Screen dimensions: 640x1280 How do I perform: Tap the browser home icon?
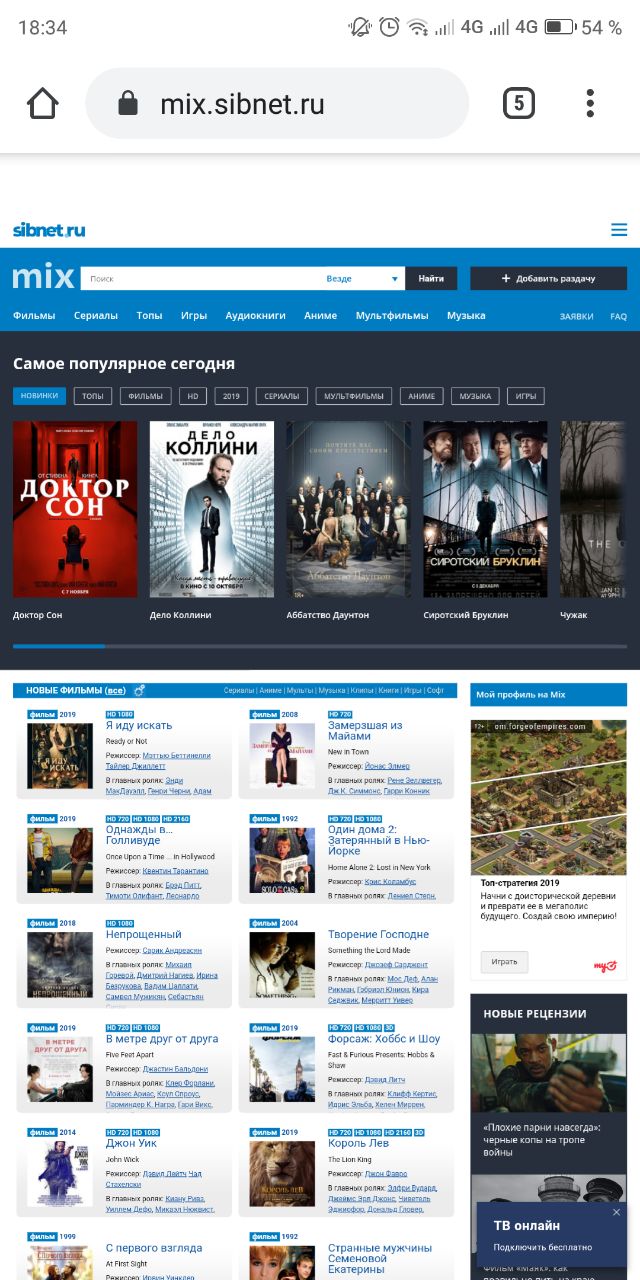tap(43, 103)
